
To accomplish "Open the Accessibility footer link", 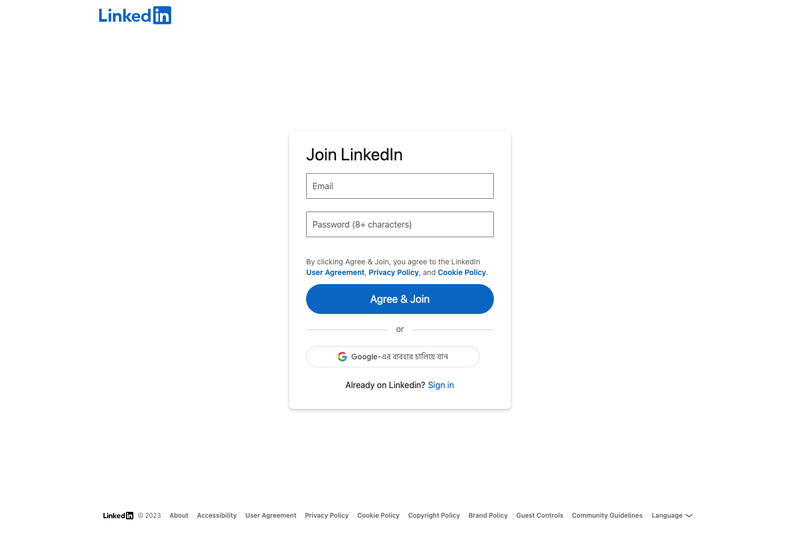I will [217, 516].
